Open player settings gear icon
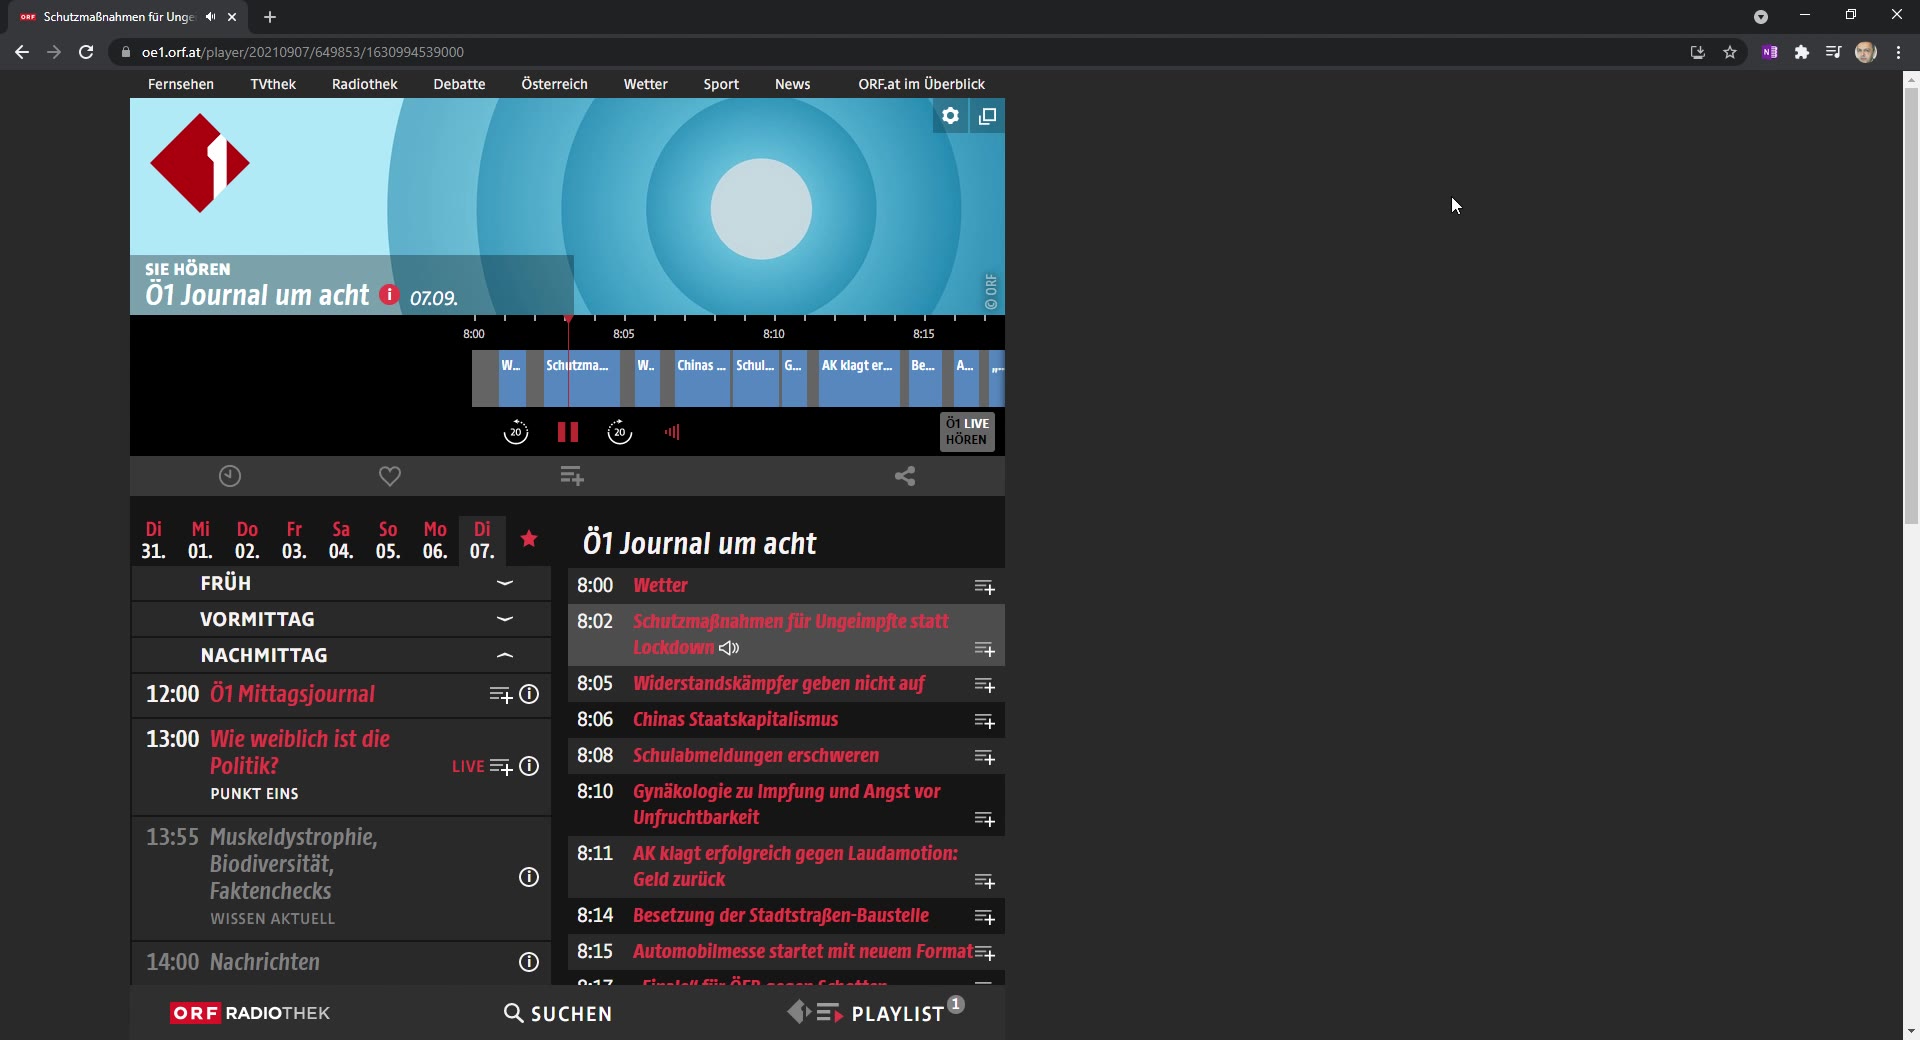 click(x=950, y=116)
